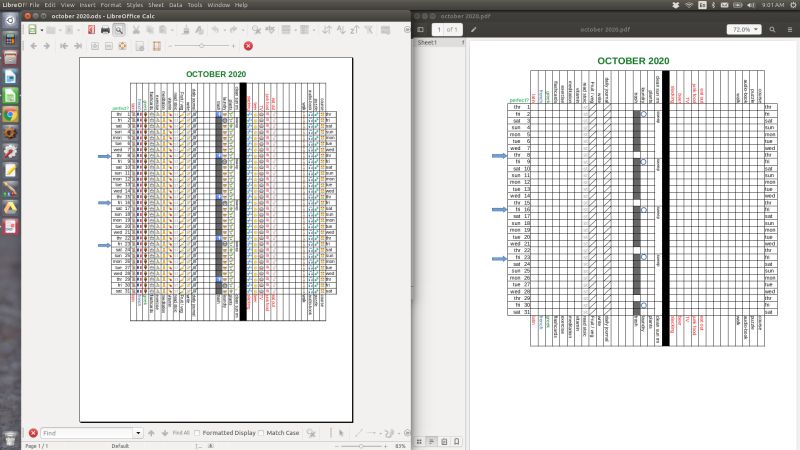Click the Print icon in Calc toolbar

pos(105,30)
